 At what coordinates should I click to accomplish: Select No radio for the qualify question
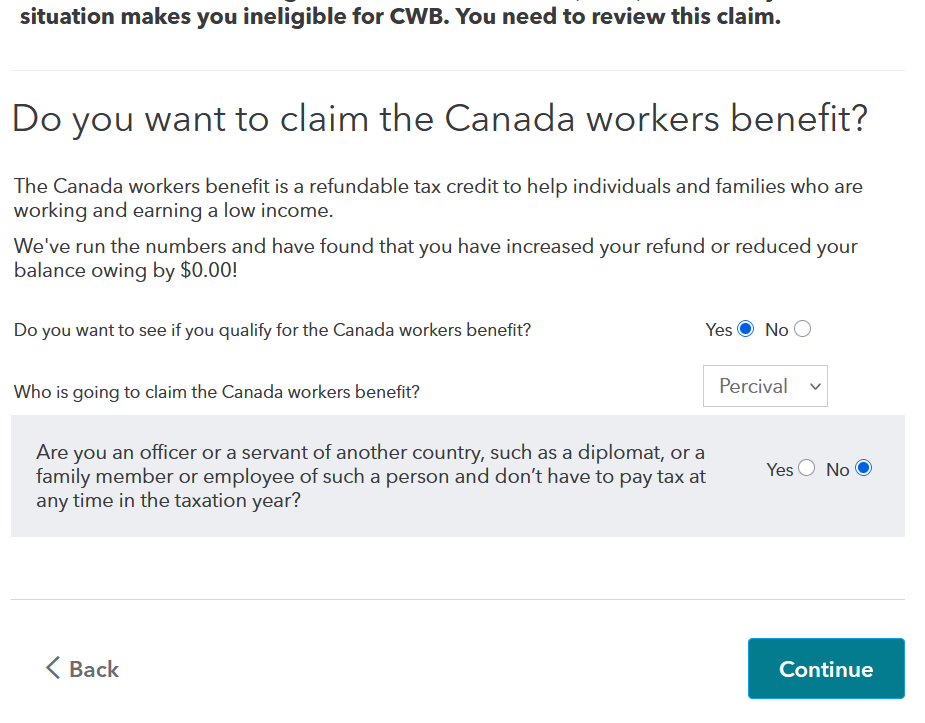click(802, 329)
